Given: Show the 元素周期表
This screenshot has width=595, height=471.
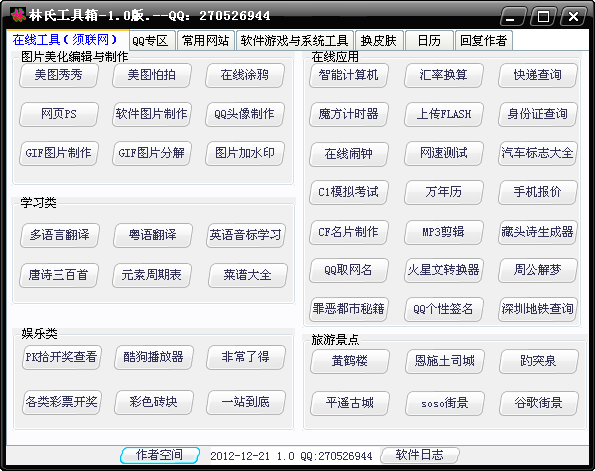Looking at the screenshot, I should (x=152, y=275).
